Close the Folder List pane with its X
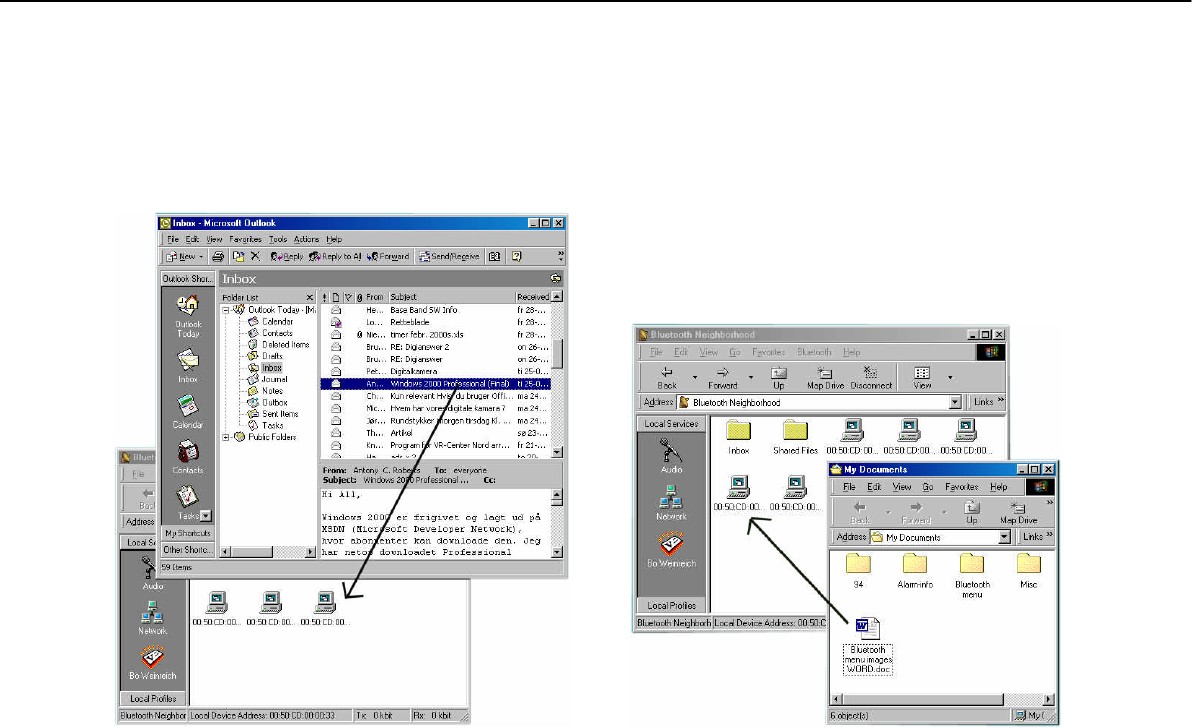 click(309, 297)
